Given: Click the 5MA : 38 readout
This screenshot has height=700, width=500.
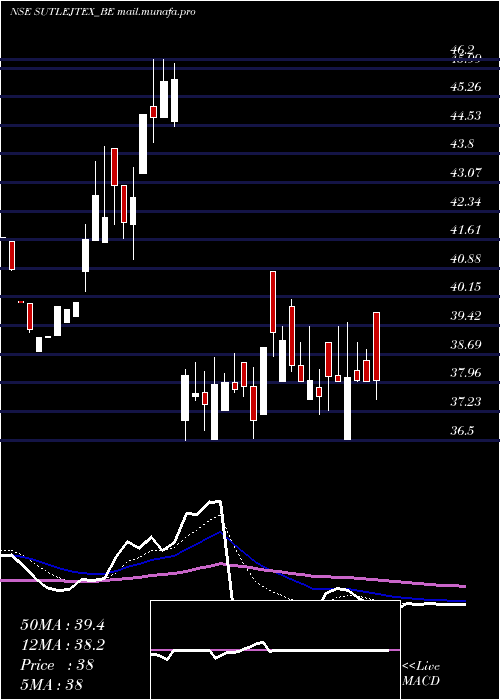Looking at the screenshot, I should 52,684.
